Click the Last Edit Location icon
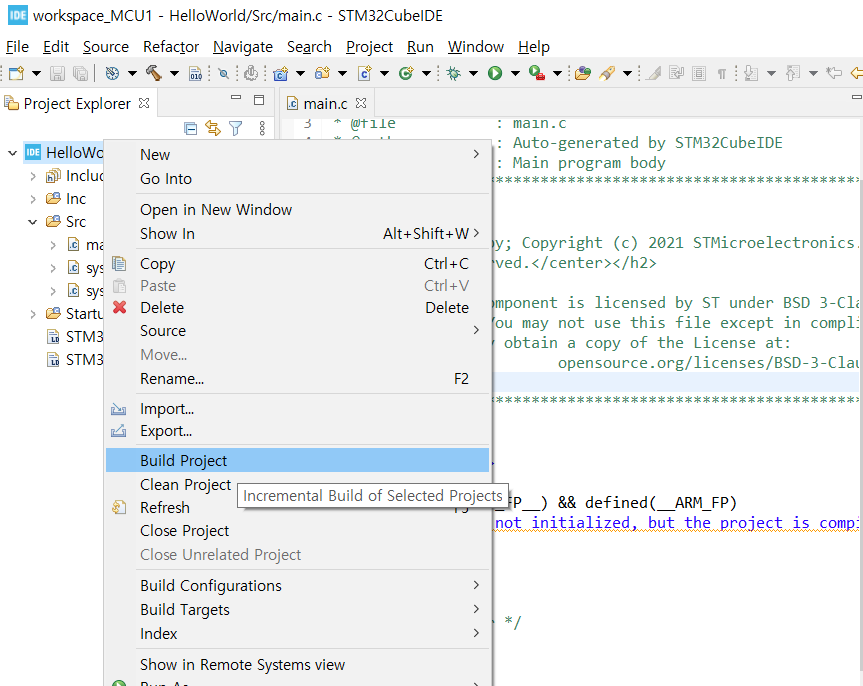 tap(834, 73)
